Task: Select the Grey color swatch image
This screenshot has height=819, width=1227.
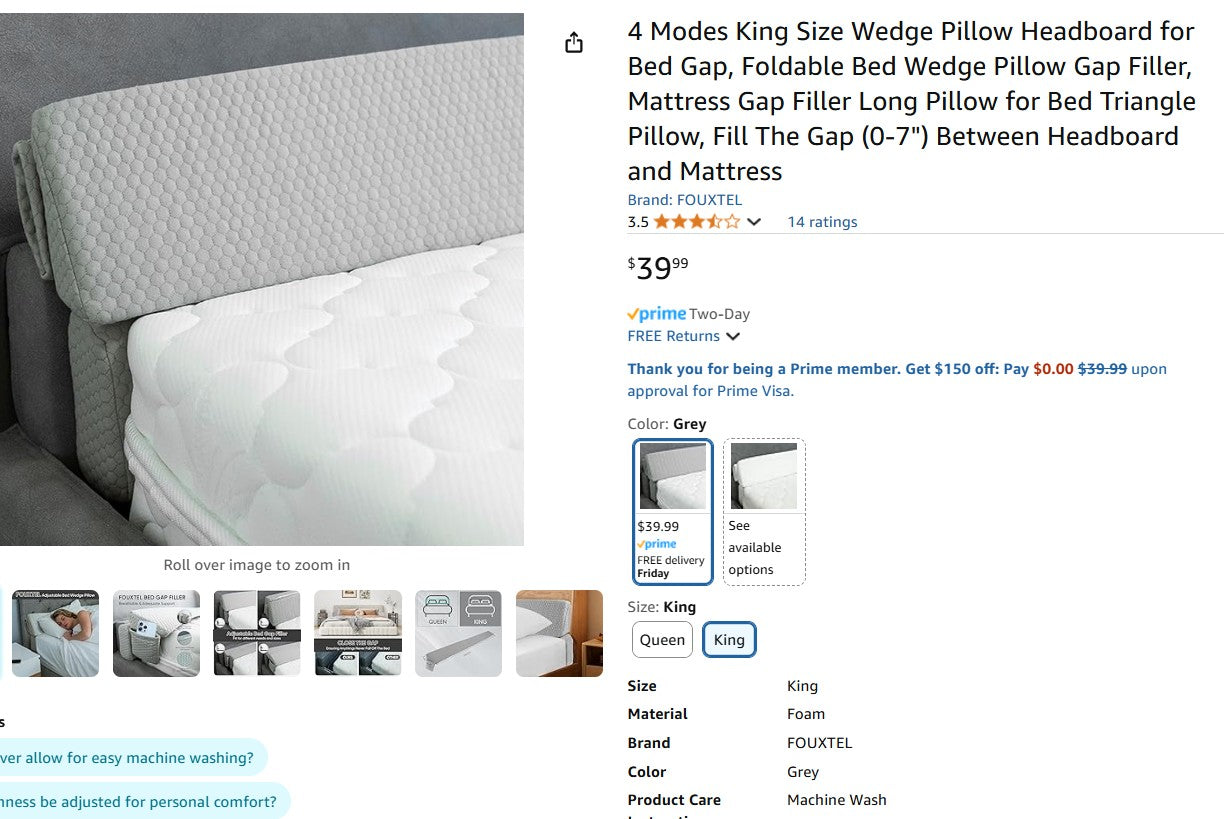Action: (671, 476)
